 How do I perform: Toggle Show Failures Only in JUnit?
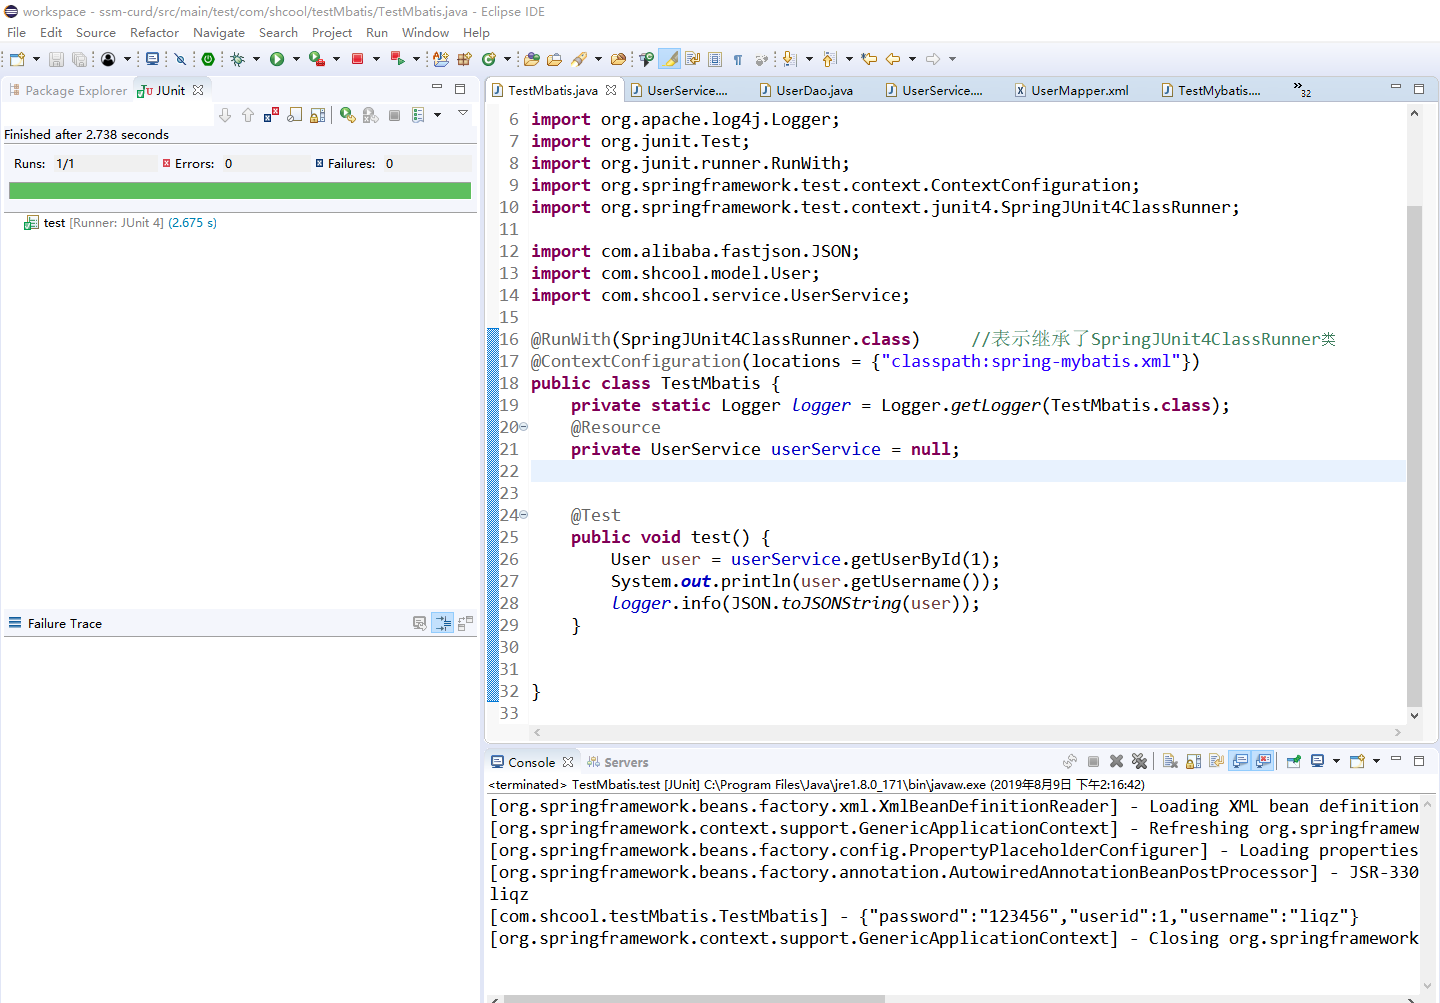click(x=272, y=115)
